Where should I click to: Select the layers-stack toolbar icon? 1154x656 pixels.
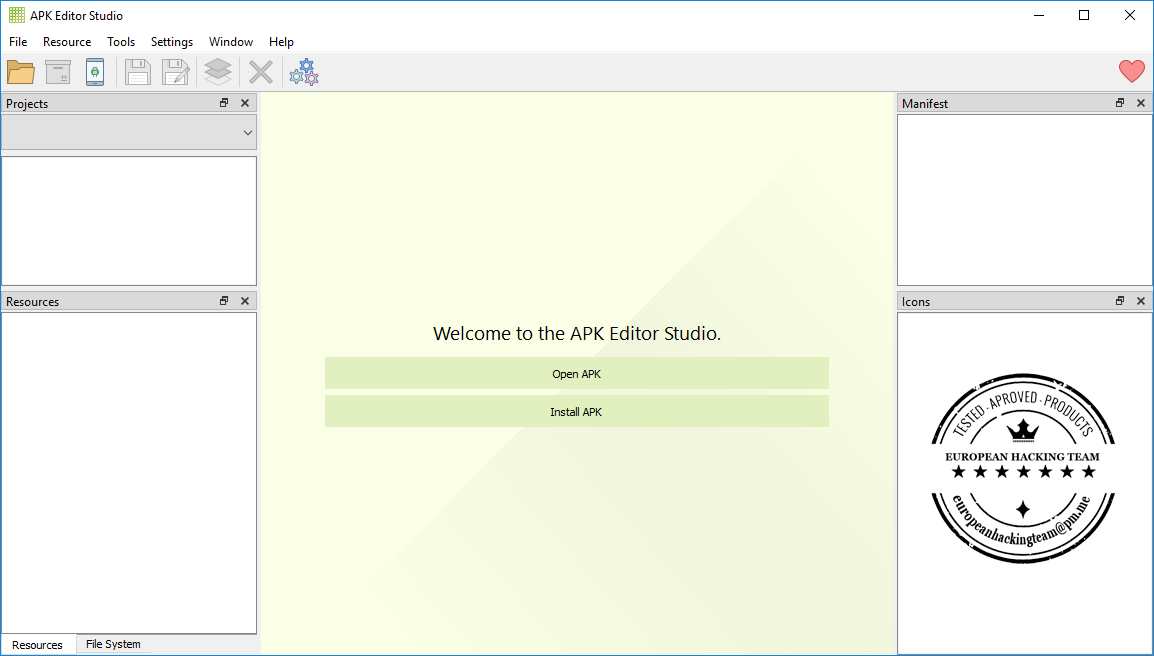(217, 71)
